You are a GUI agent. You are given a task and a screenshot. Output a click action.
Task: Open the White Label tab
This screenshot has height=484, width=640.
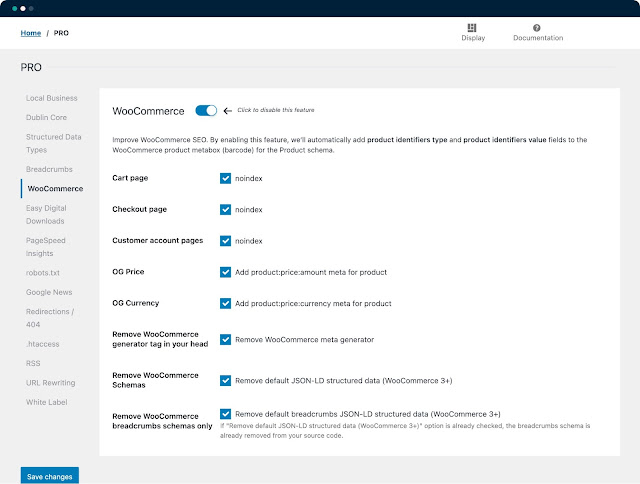pyautogui.click(x=47, y=402)
